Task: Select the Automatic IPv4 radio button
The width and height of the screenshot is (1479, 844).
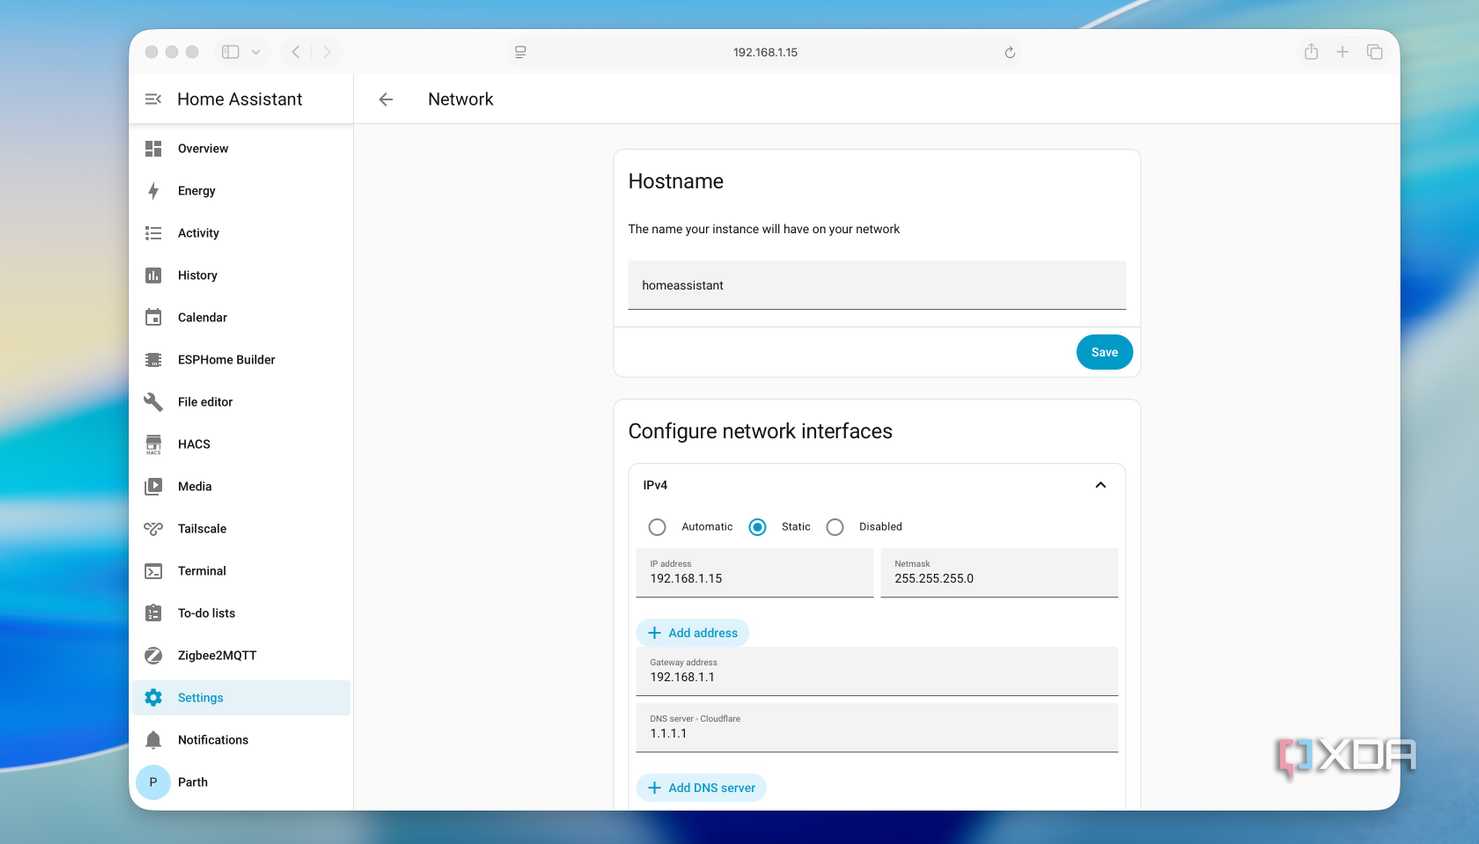Action: pyautogui.click(x=657, y=527)
